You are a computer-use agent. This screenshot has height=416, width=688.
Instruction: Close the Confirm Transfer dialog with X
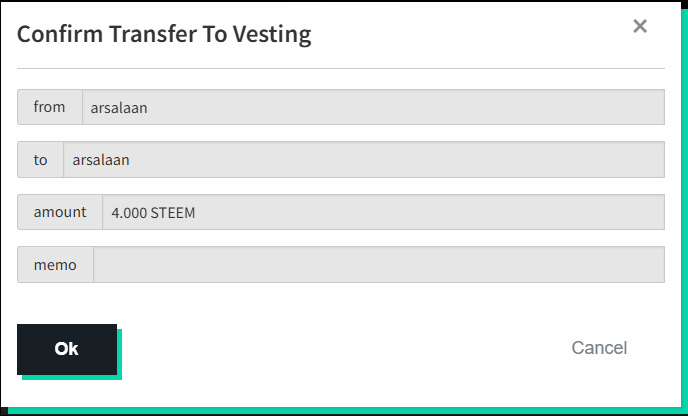640,26
